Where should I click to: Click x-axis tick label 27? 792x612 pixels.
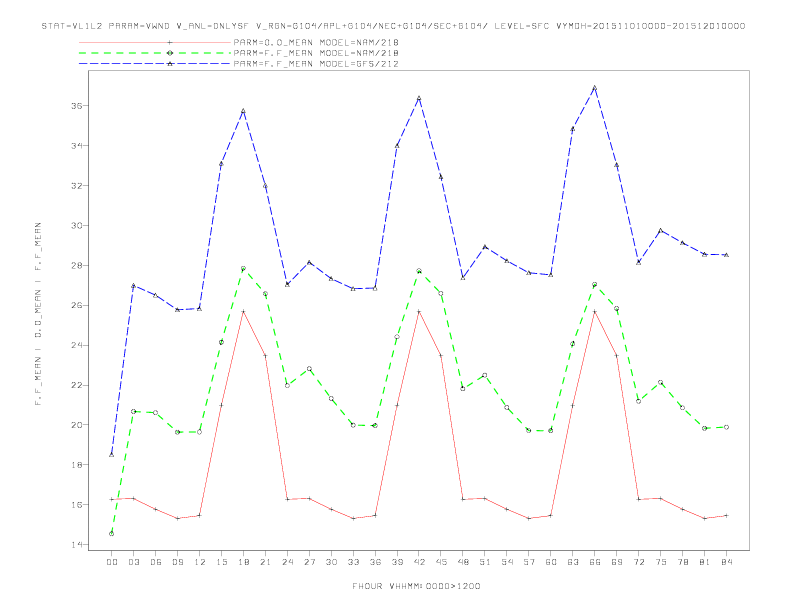pyautogui.click(x=309, y=562)
